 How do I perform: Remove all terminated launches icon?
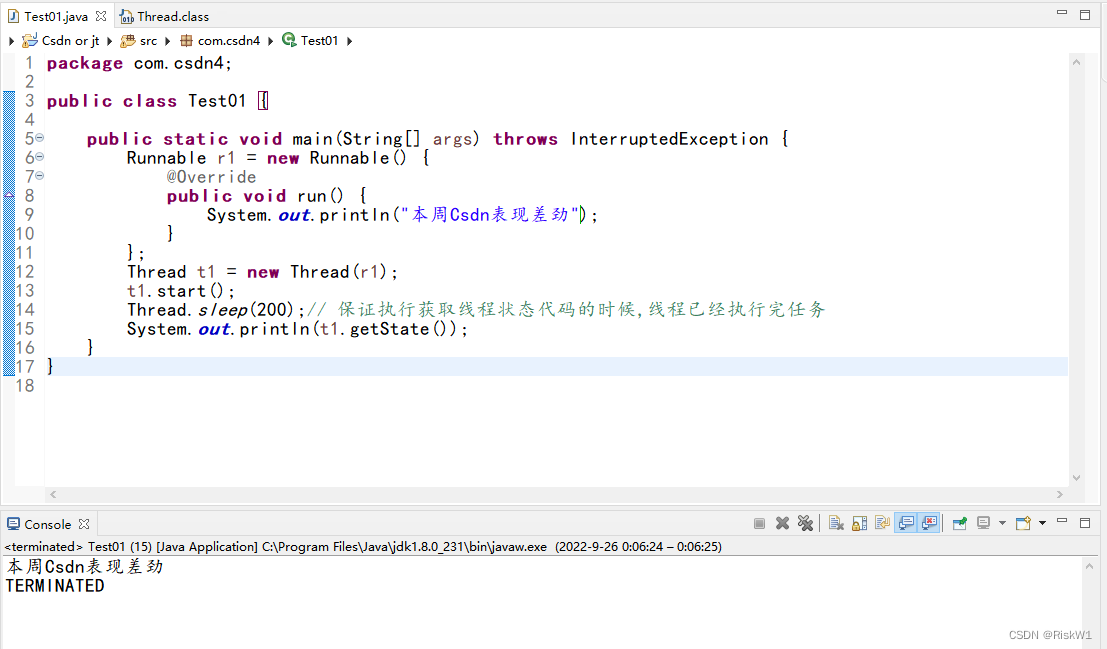click(x=806, y=523)
